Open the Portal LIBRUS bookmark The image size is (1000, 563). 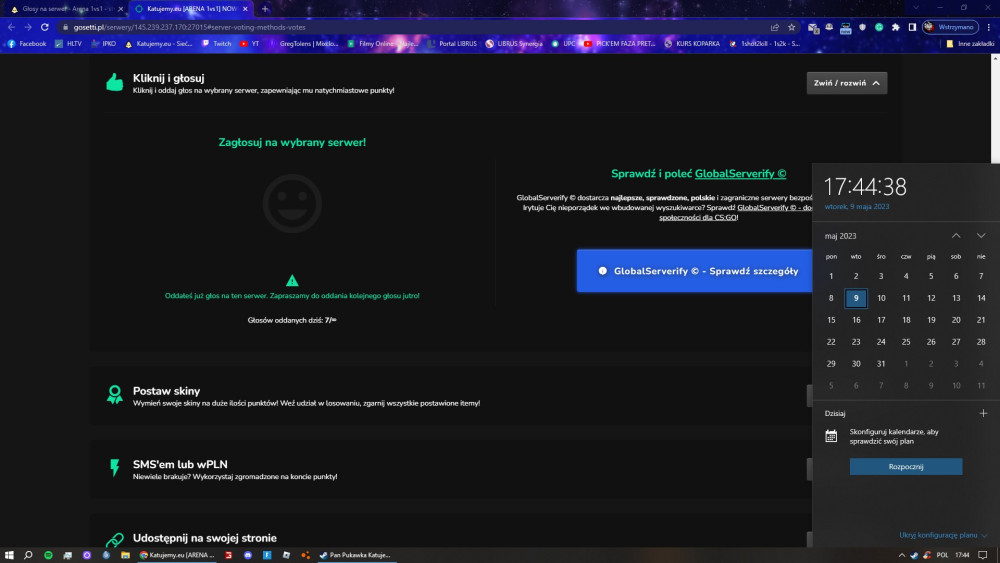tap(452, 44)
